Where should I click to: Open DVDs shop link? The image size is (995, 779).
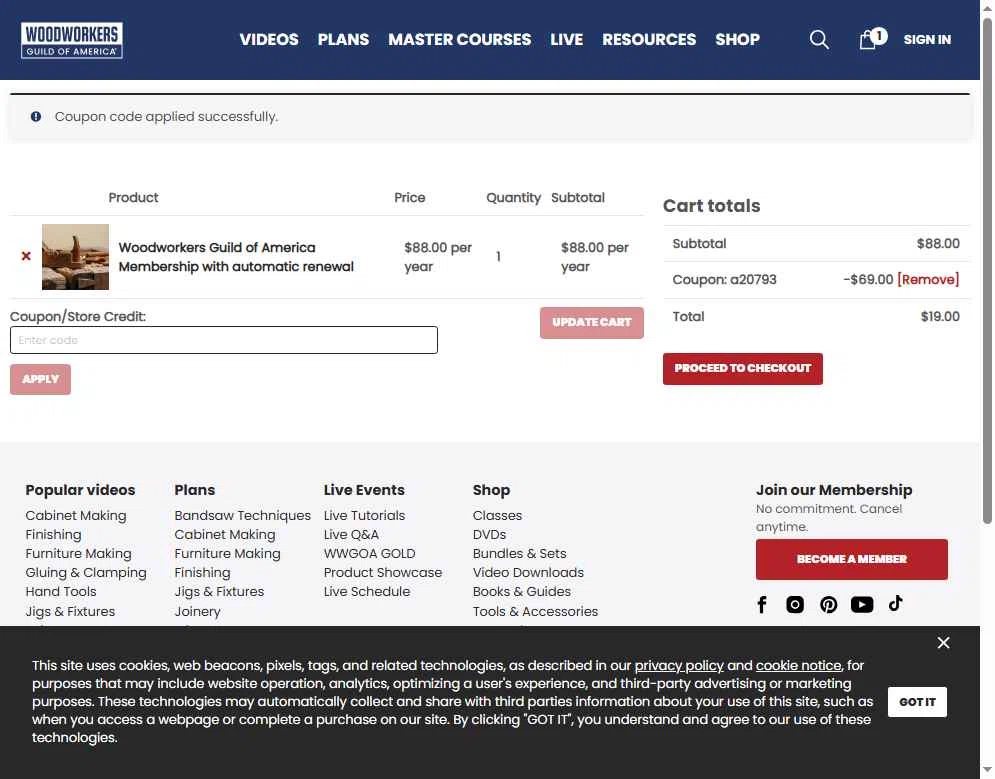coord(489,534)
